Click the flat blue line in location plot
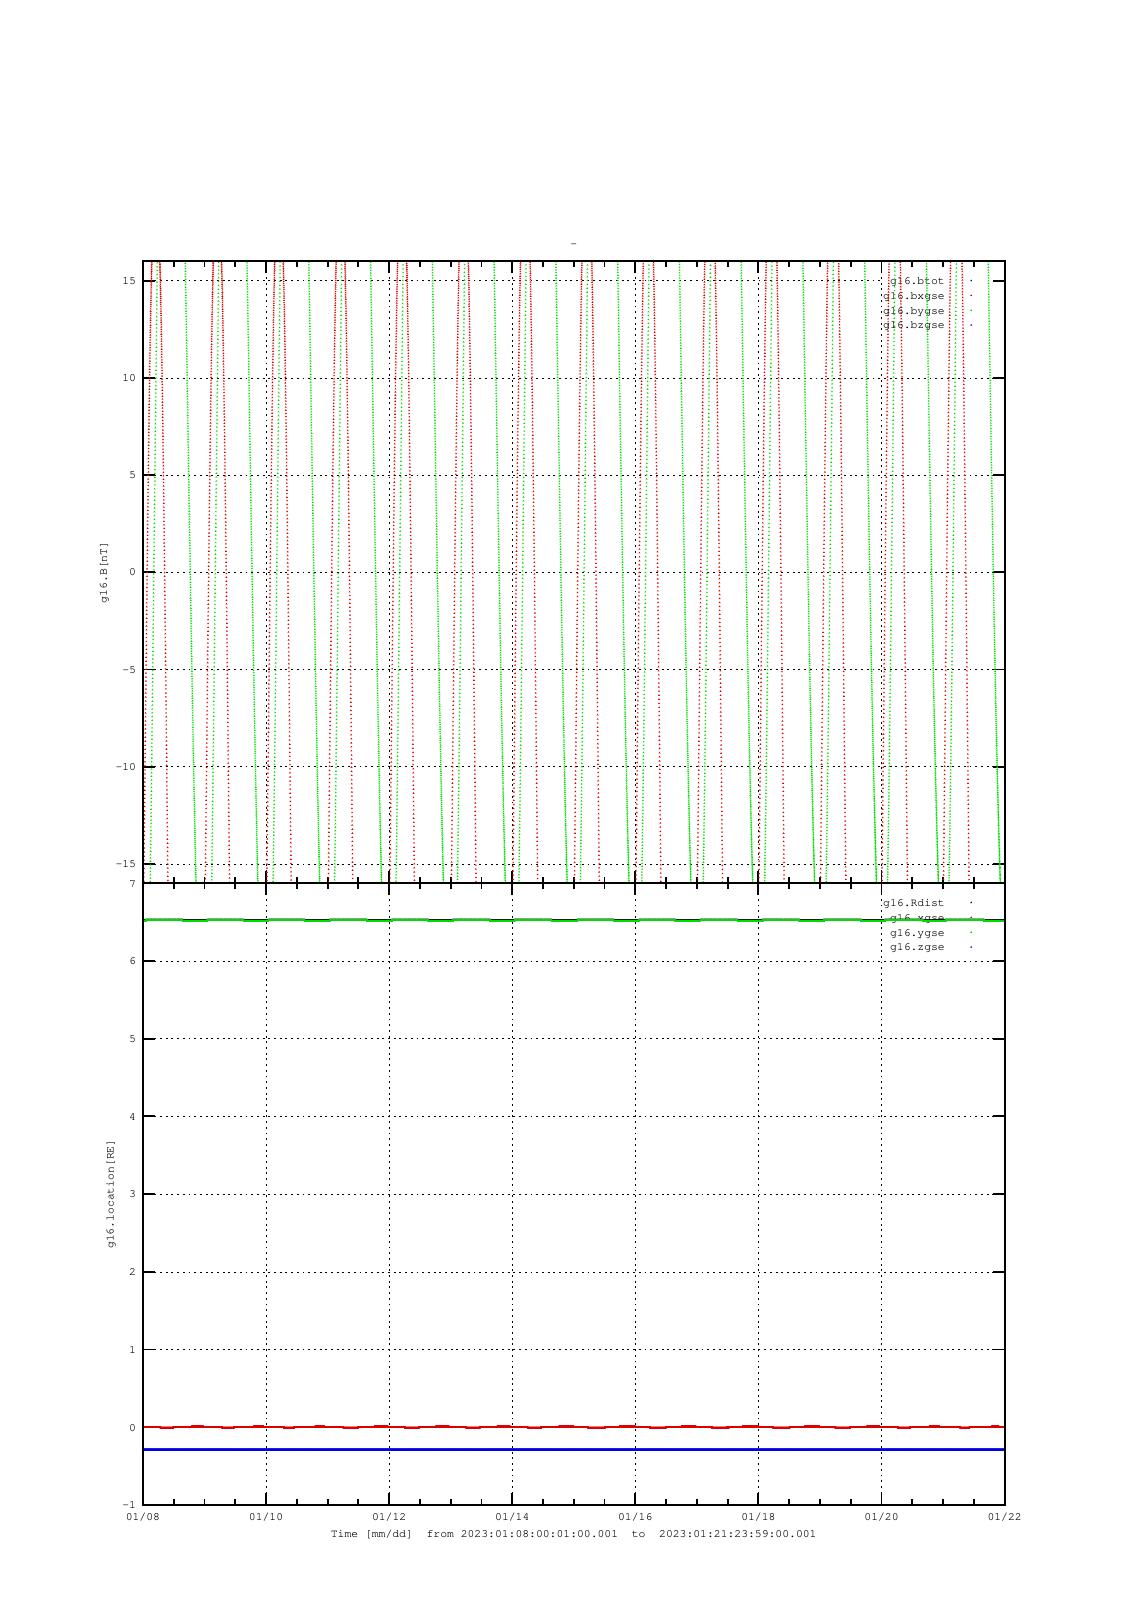This screenshot has height=1600, width=1131. point(573,1449)
